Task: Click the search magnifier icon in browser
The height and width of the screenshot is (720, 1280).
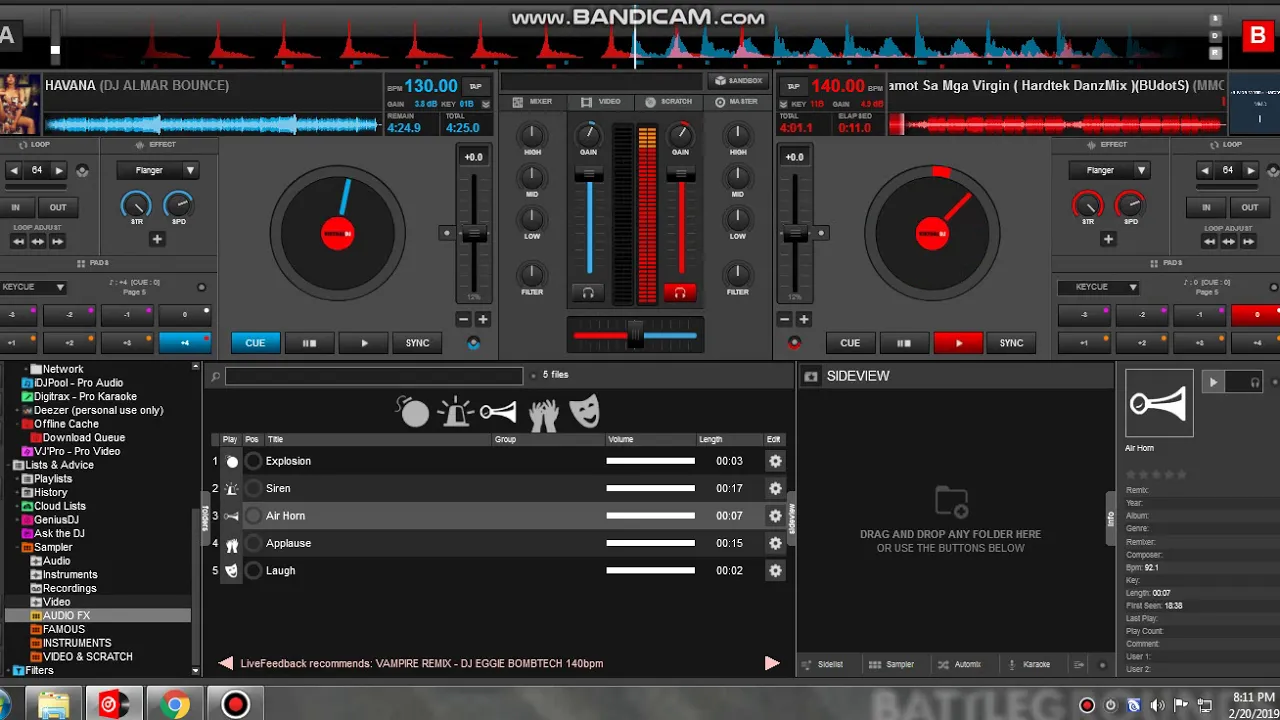Action: 214,377
